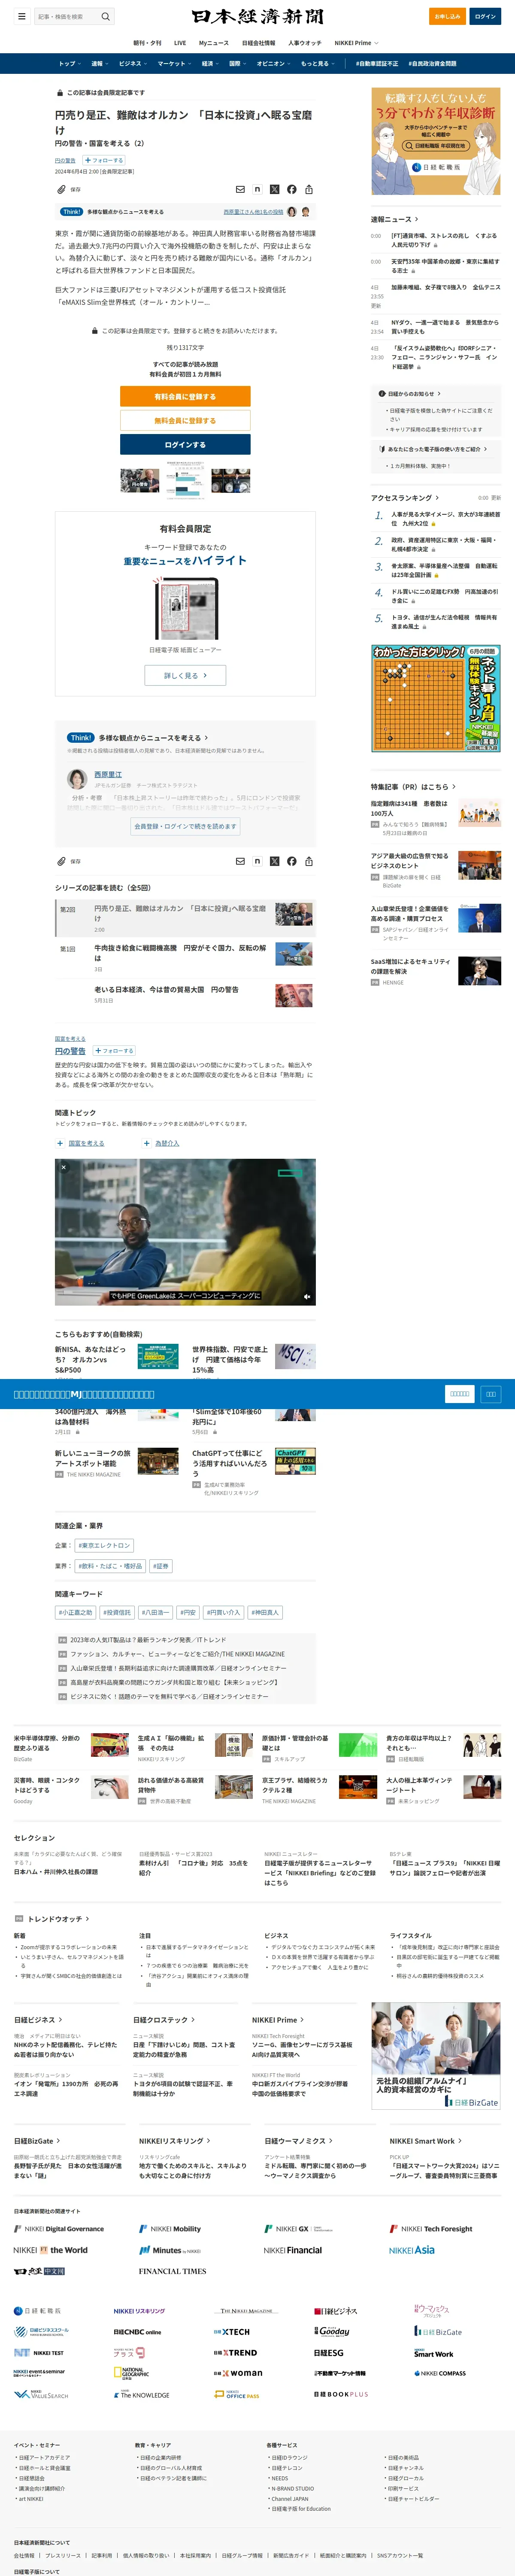Follow the 為替介入 topic via plus icon
515x2576 pixels.
(147, 1143)
